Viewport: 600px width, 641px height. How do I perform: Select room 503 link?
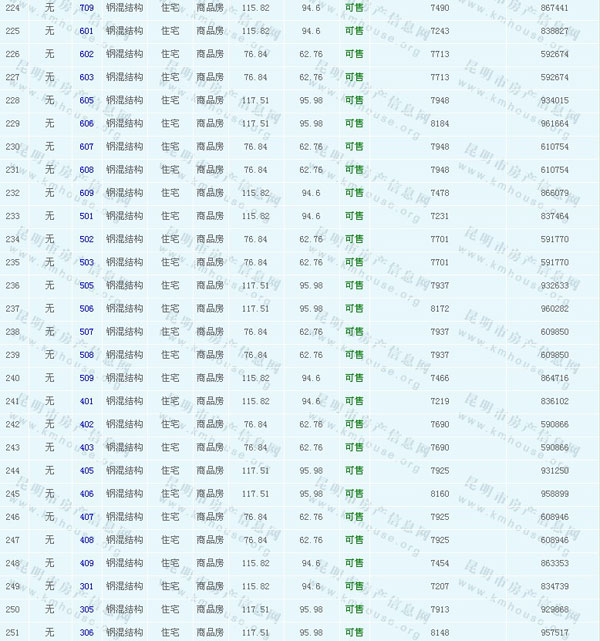pos(86,262)
